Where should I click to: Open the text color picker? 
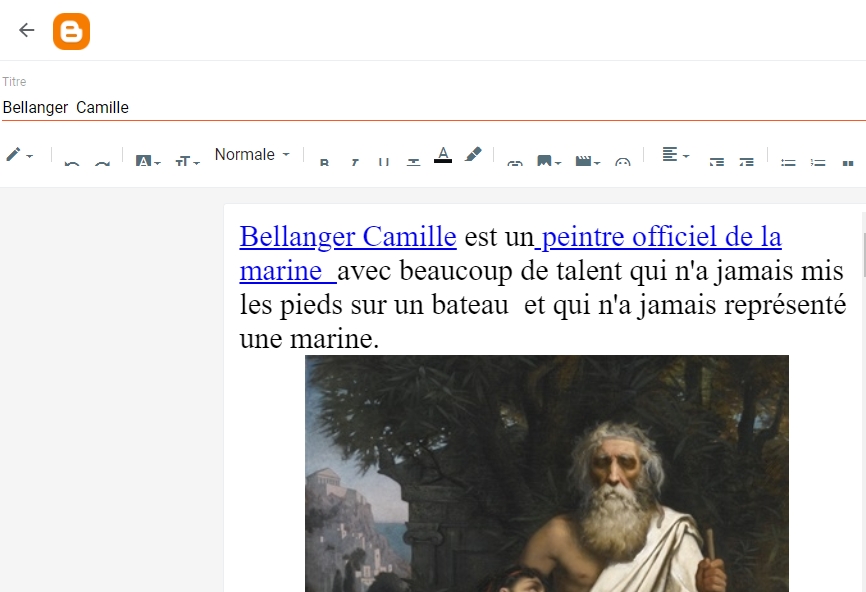[x=443, y=155]
